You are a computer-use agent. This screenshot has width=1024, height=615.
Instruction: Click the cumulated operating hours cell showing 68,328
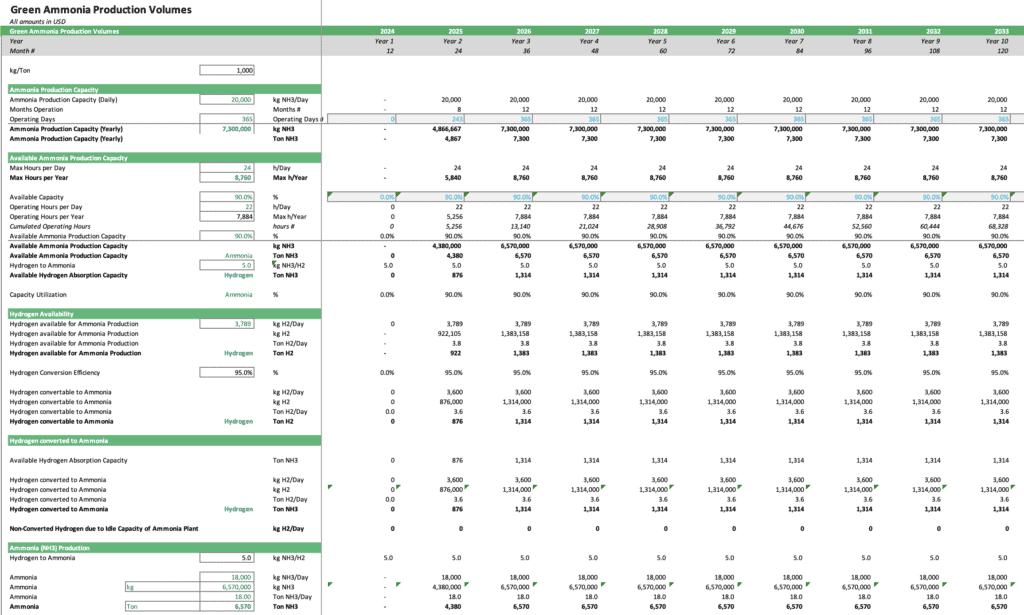(x=997, y=227)
